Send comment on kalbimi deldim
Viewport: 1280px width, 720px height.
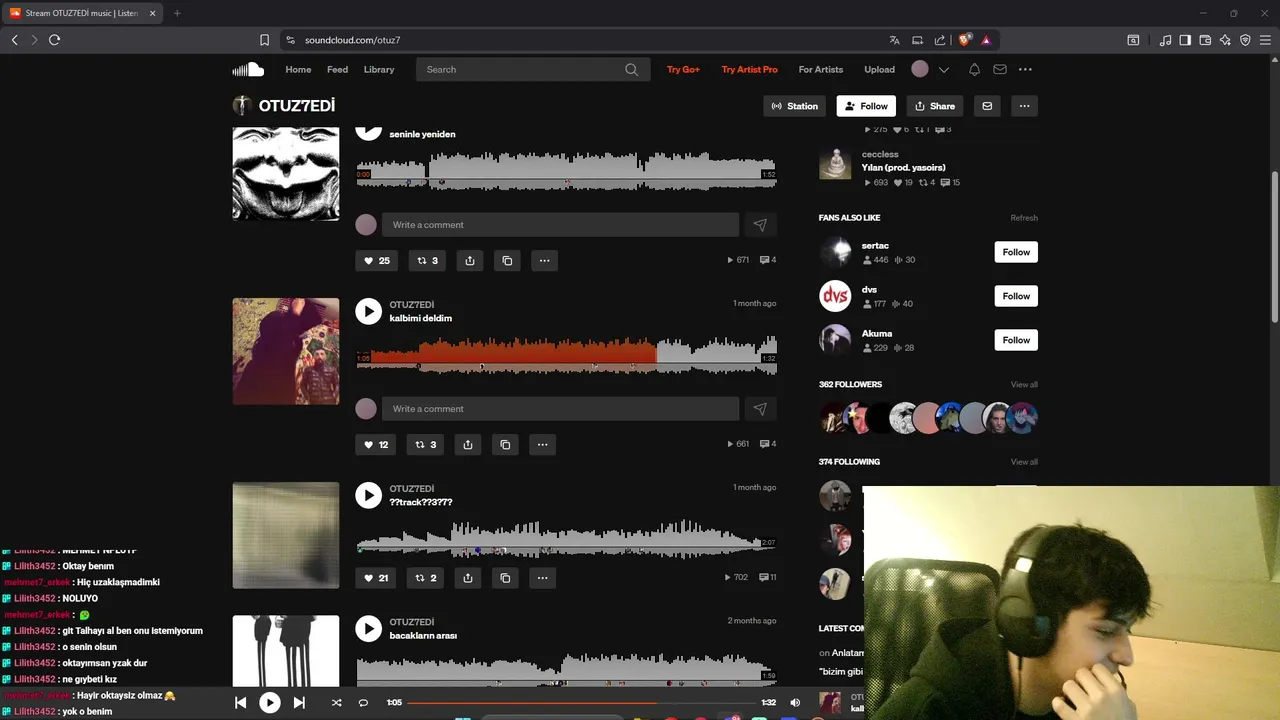point(760,409)
